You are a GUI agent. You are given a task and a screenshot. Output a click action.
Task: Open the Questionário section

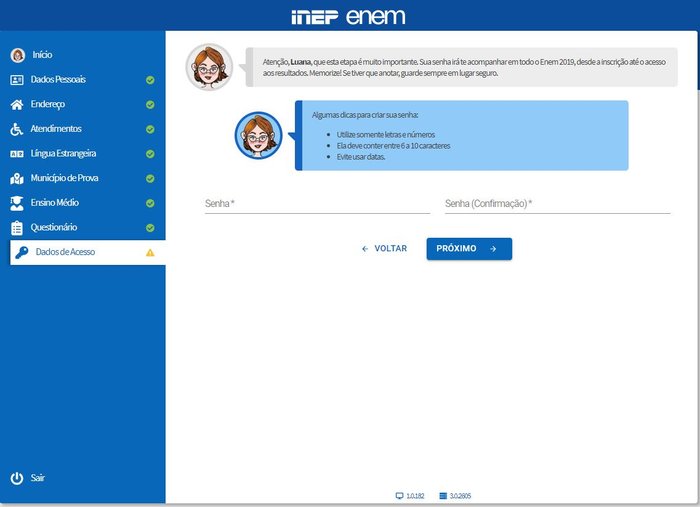click(x=54, y=227)
